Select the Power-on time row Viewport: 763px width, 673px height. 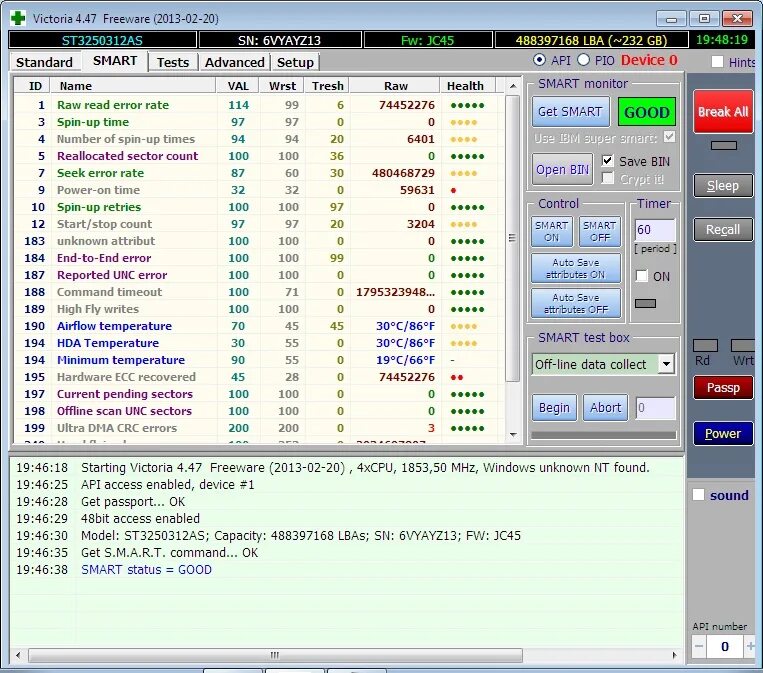point(258,190)
